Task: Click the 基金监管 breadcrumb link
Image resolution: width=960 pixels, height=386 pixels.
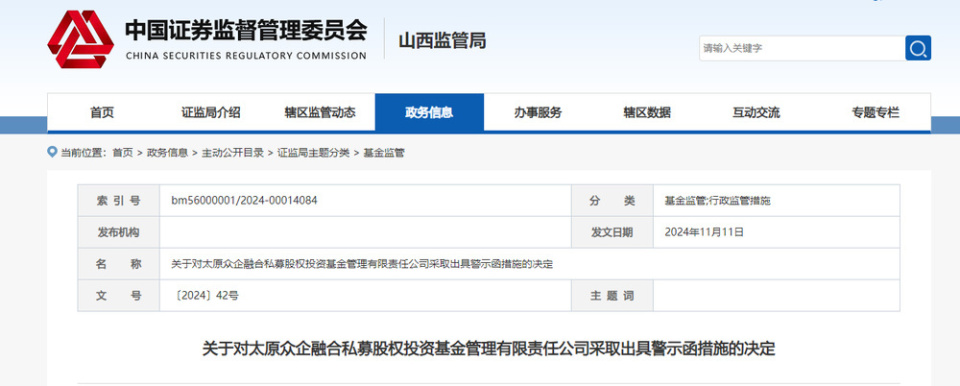Action: pyautogui.click(x=384, y=153)
